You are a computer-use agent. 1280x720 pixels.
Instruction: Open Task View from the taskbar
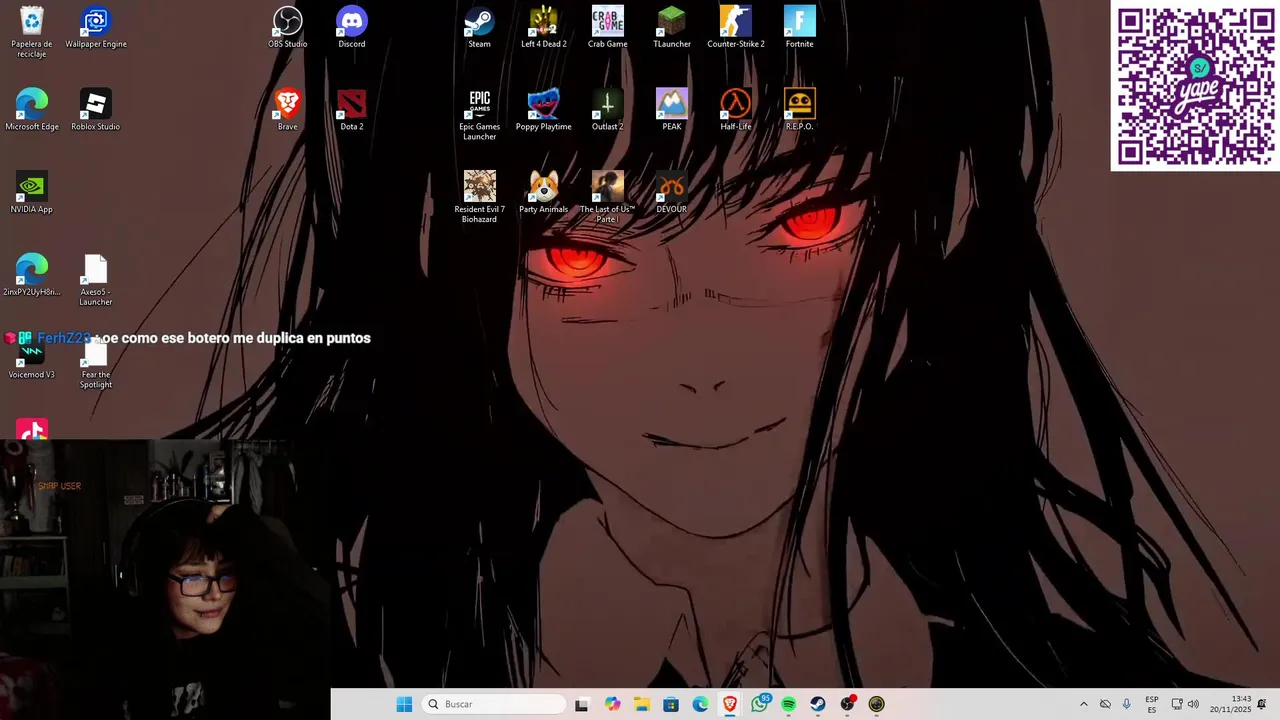(x=582, y=704)
